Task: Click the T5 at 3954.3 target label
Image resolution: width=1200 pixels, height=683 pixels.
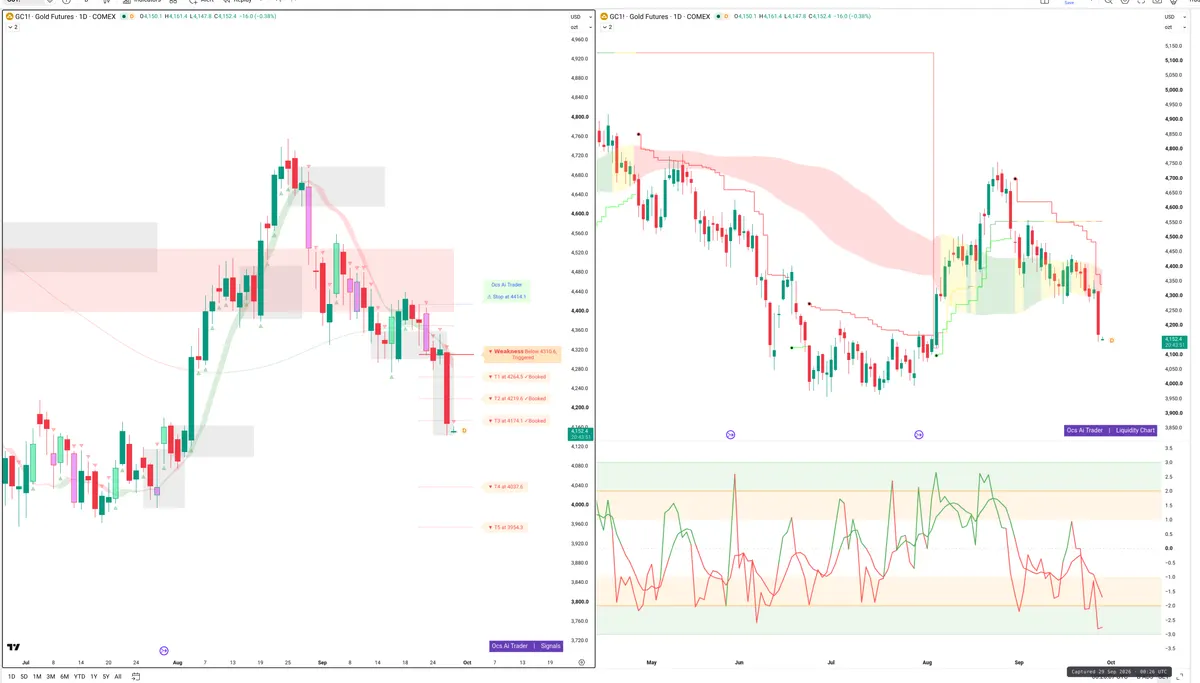Action: 506,527
